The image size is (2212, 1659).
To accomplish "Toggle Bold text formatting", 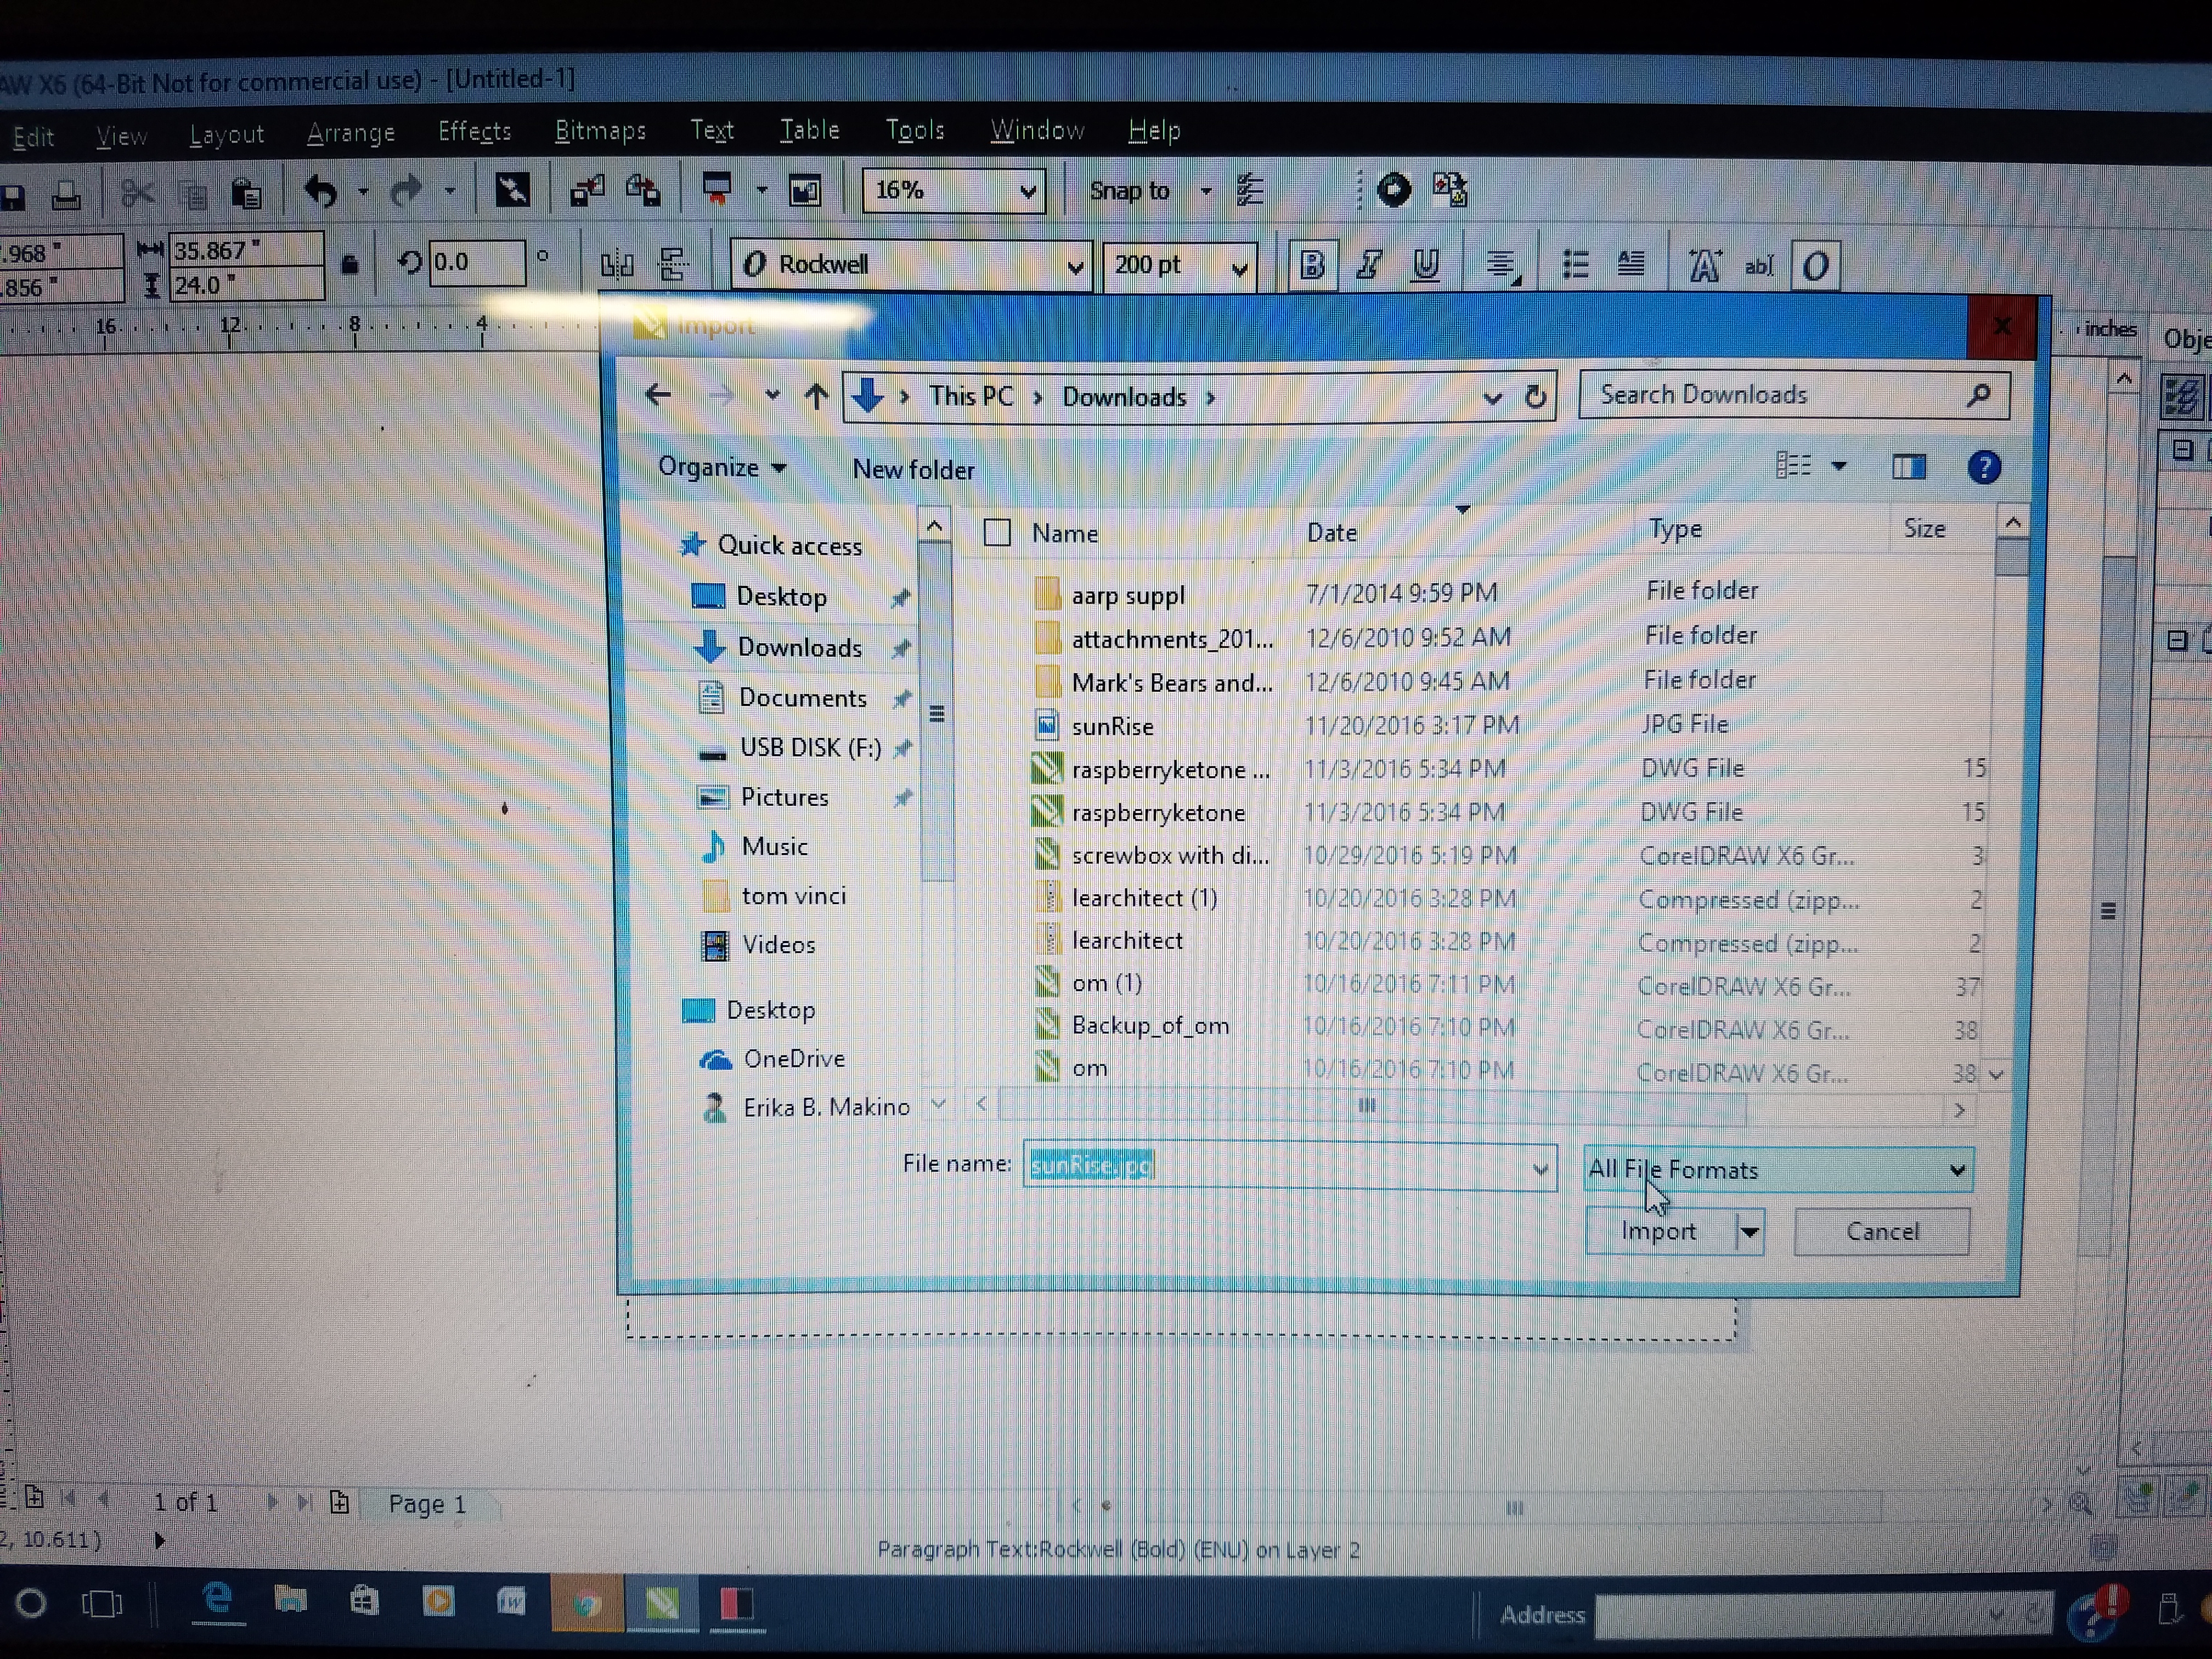I will pyautogui.click(x=1312, y=265).
